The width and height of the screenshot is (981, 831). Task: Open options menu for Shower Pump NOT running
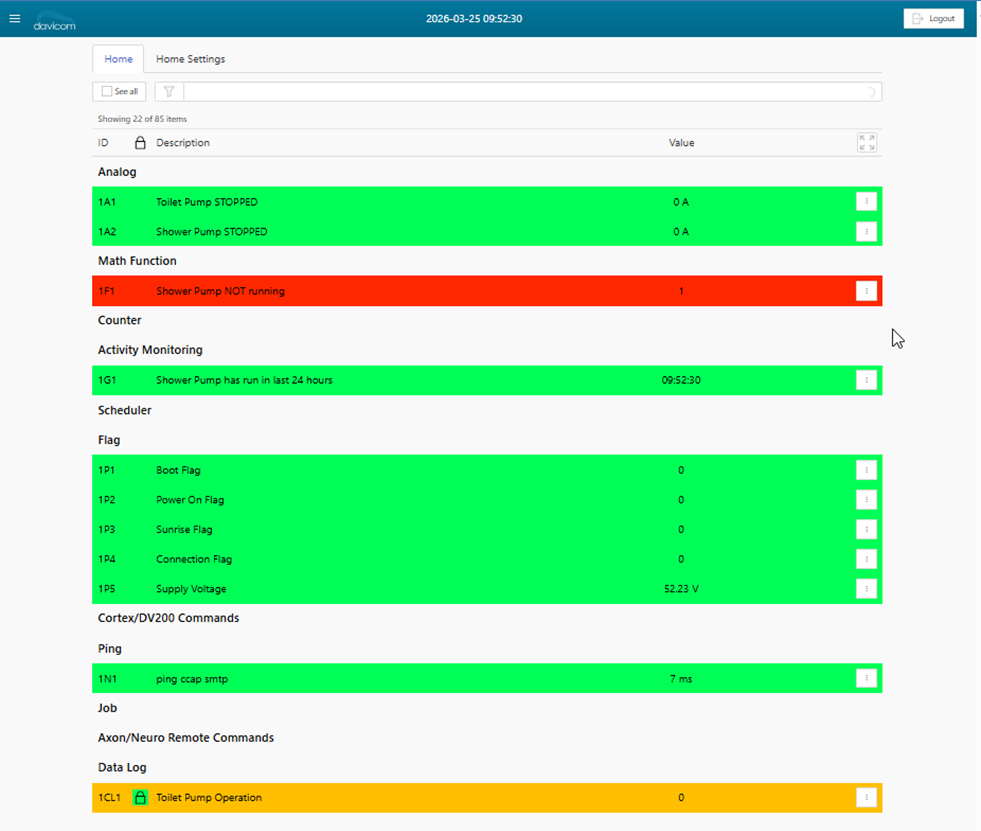coord(866,291)
